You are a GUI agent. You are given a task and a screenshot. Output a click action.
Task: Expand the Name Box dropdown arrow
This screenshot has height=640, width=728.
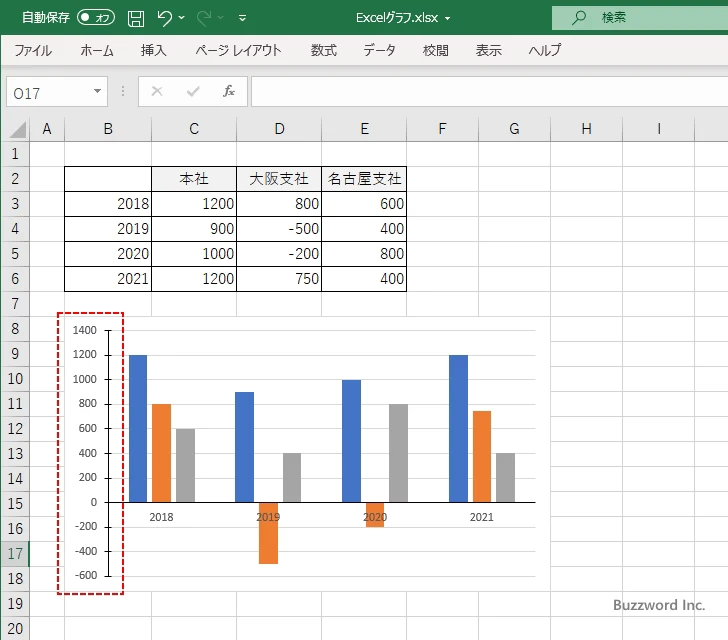[98, 91]
